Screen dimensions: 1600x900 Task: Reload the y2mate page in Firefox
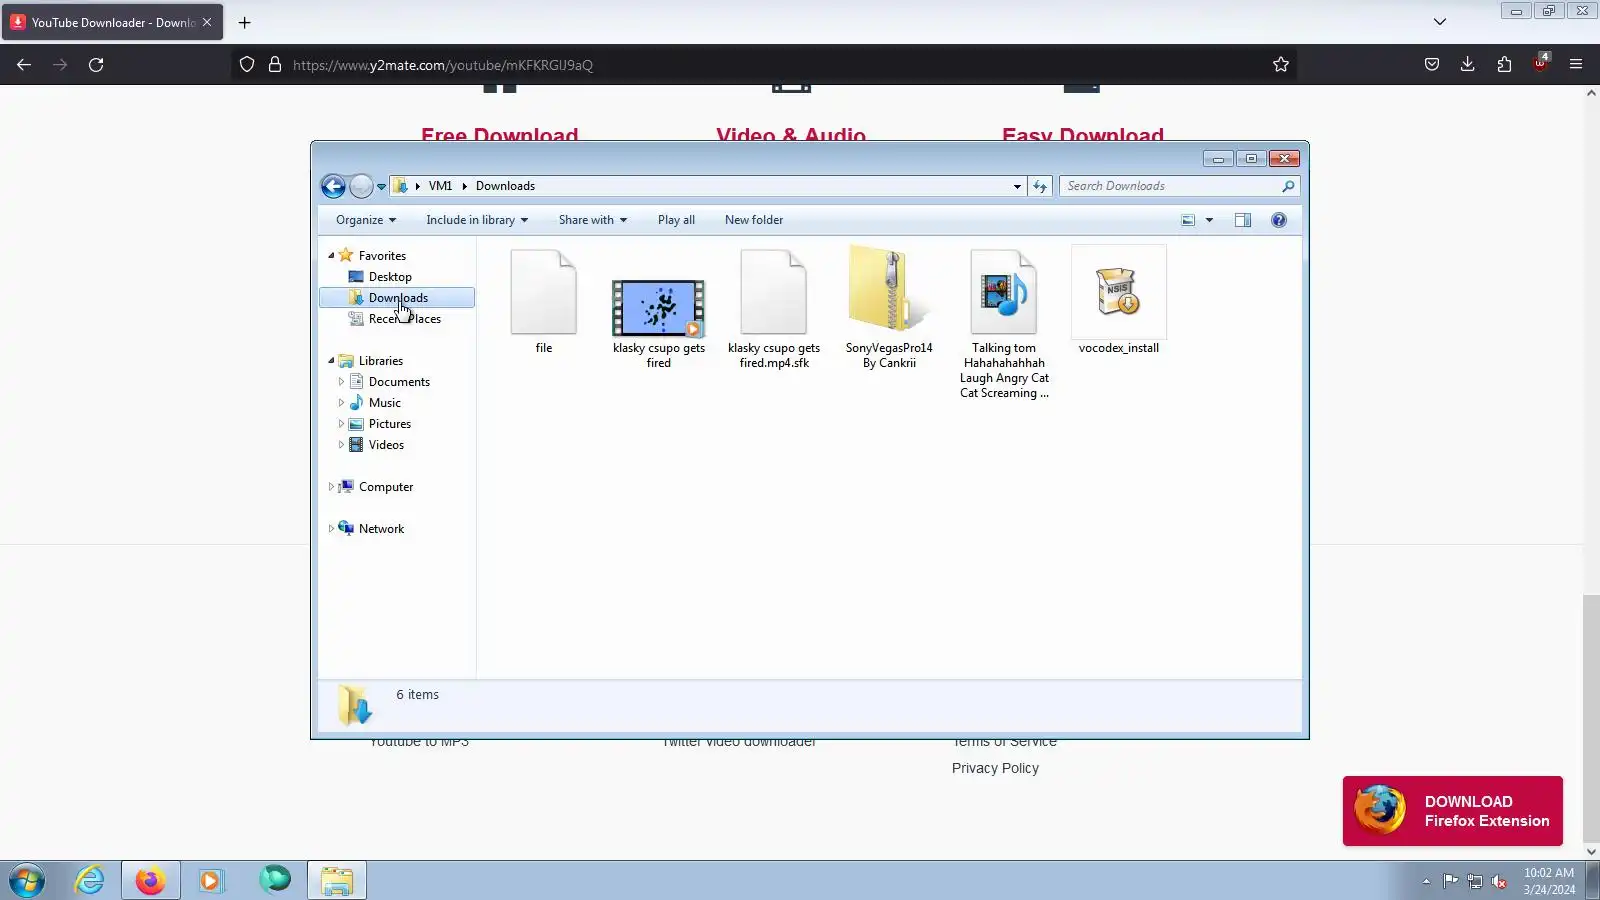tap(96, 65)
